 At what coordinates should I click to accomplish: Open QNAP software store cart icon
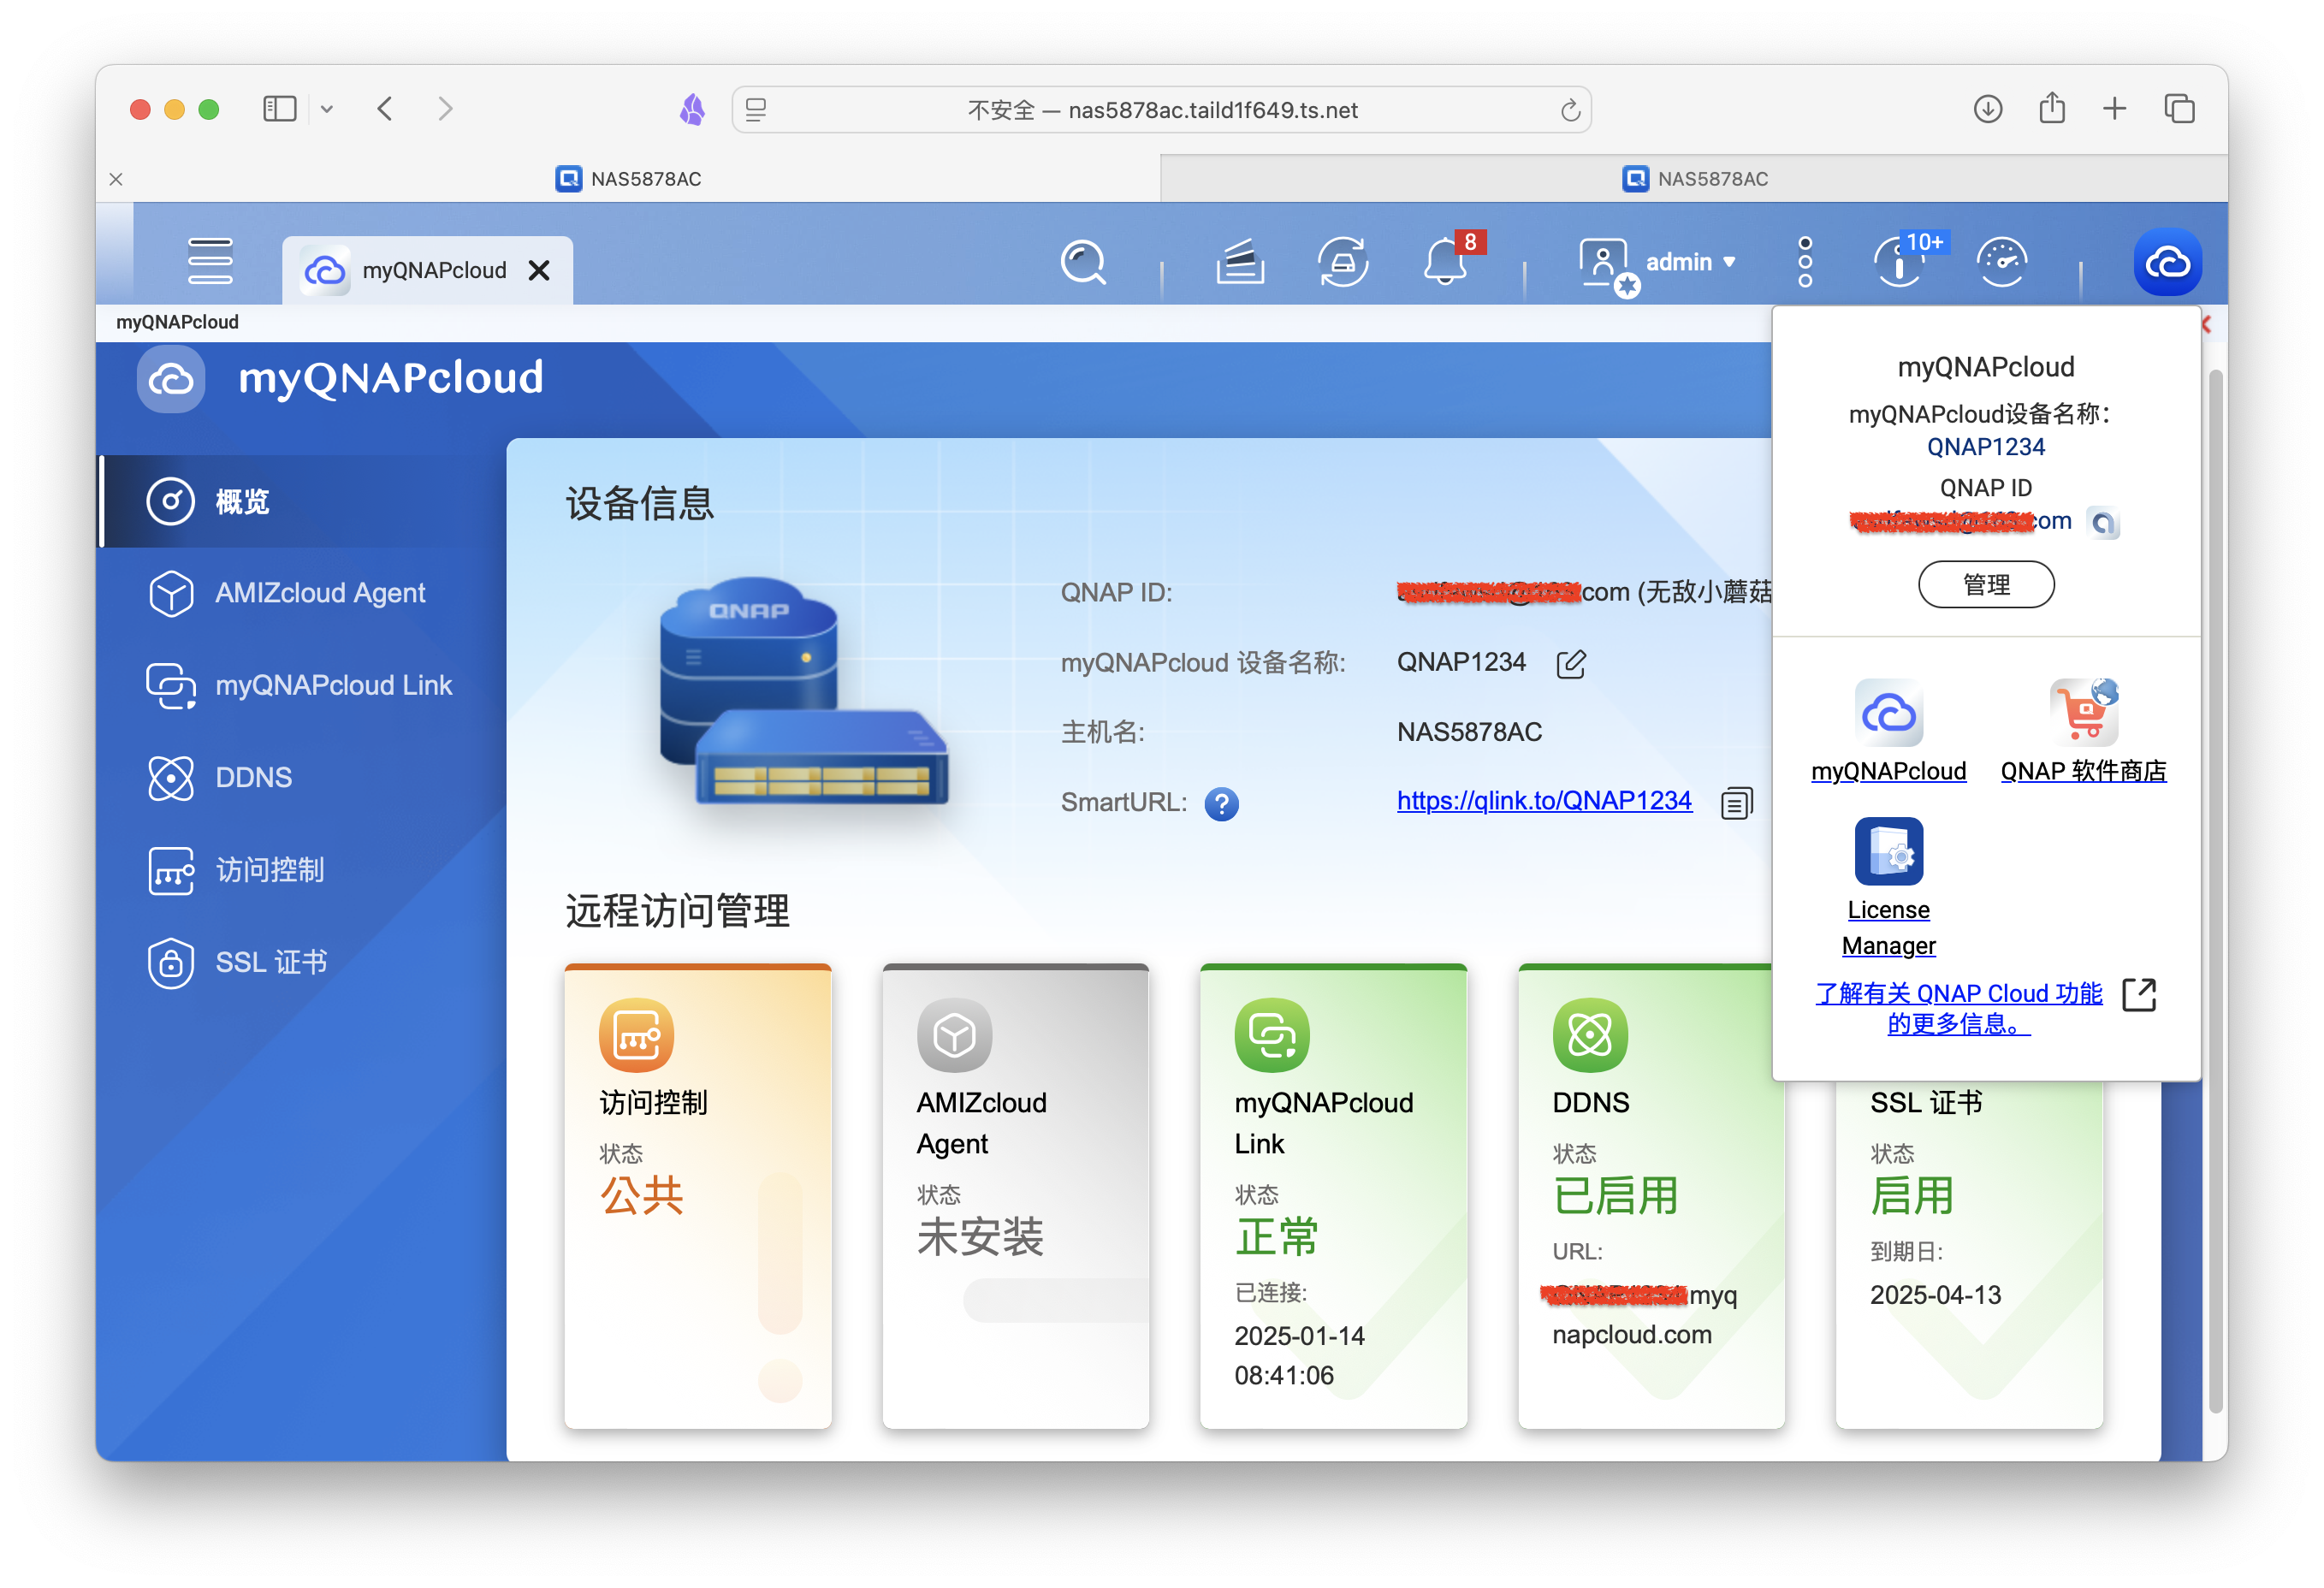click(x=2083, y=713)
